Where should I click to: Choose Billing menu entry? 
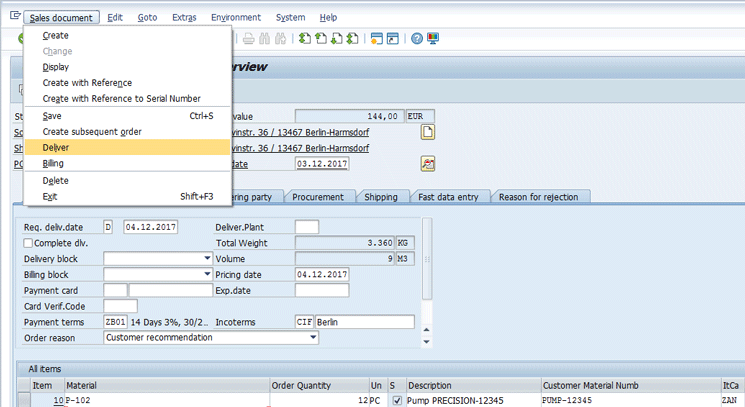tap(127, 163)
